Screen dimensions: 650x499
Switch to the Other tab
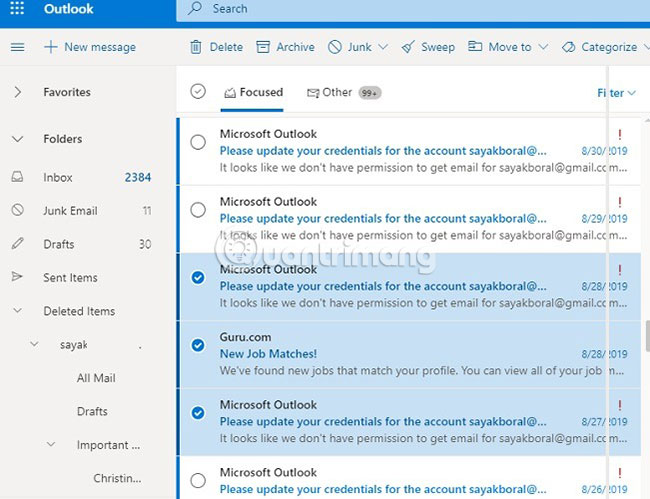tap(344, 92)
